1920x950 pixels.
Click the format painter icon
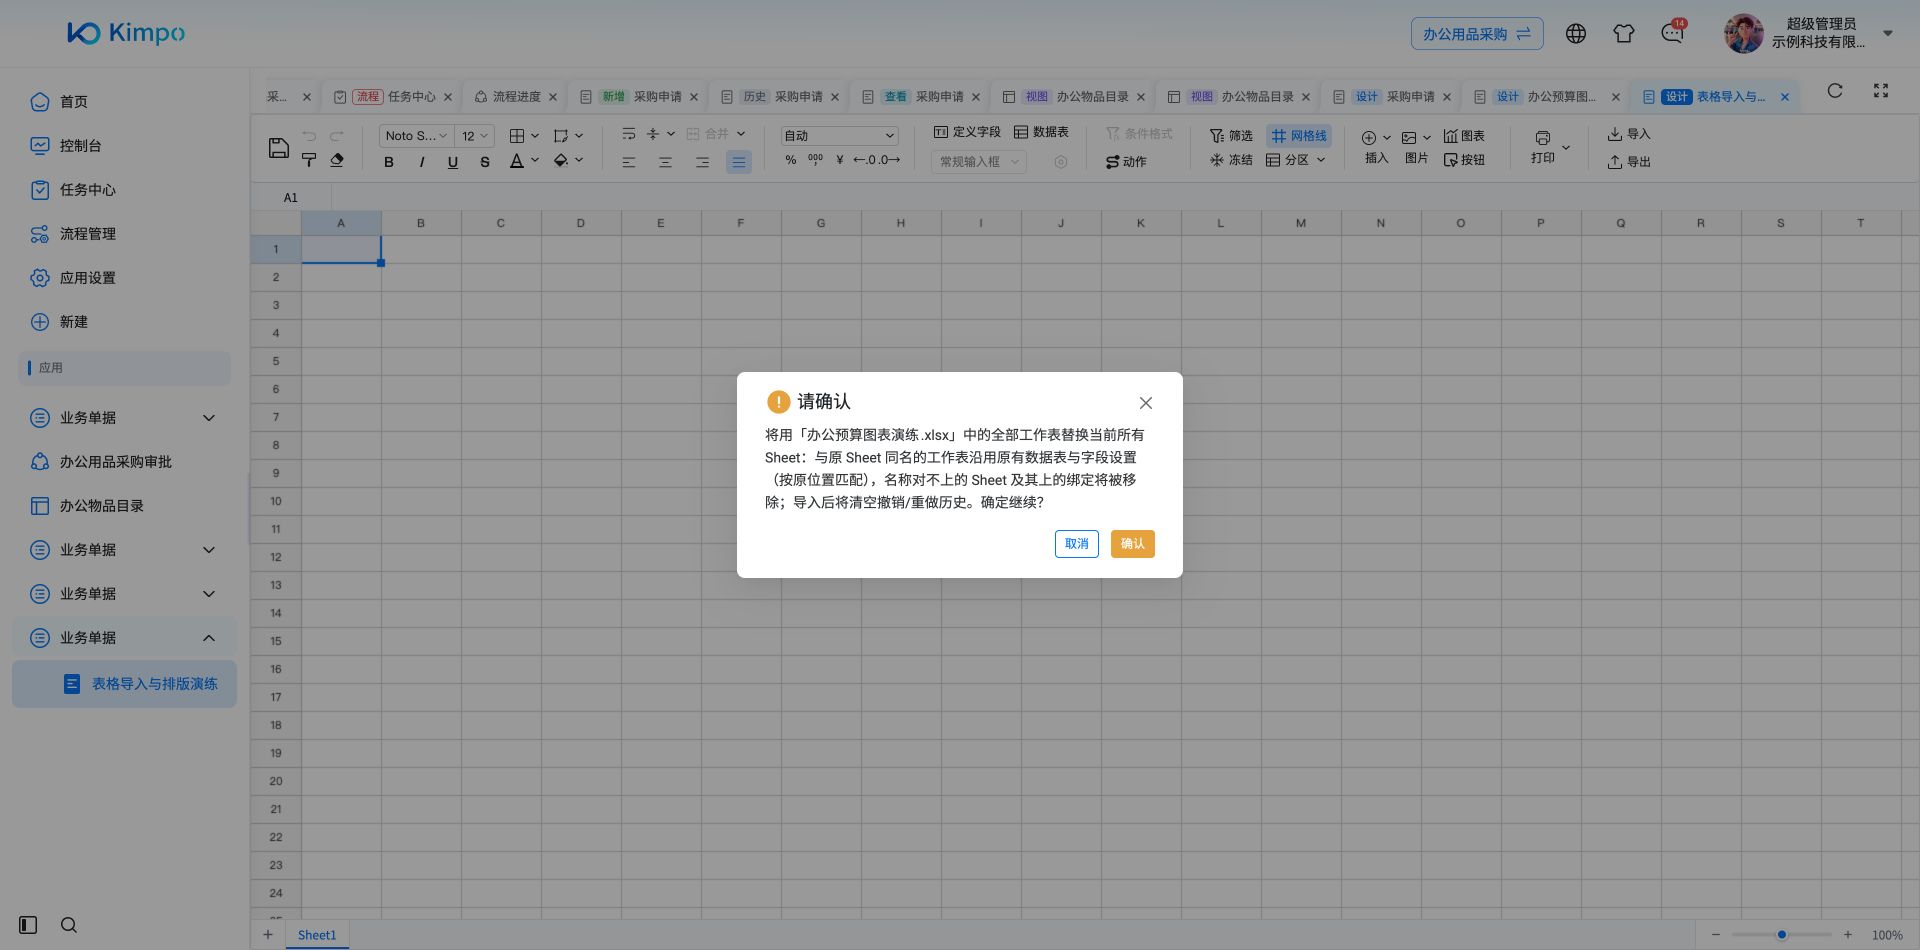(309, 161)
